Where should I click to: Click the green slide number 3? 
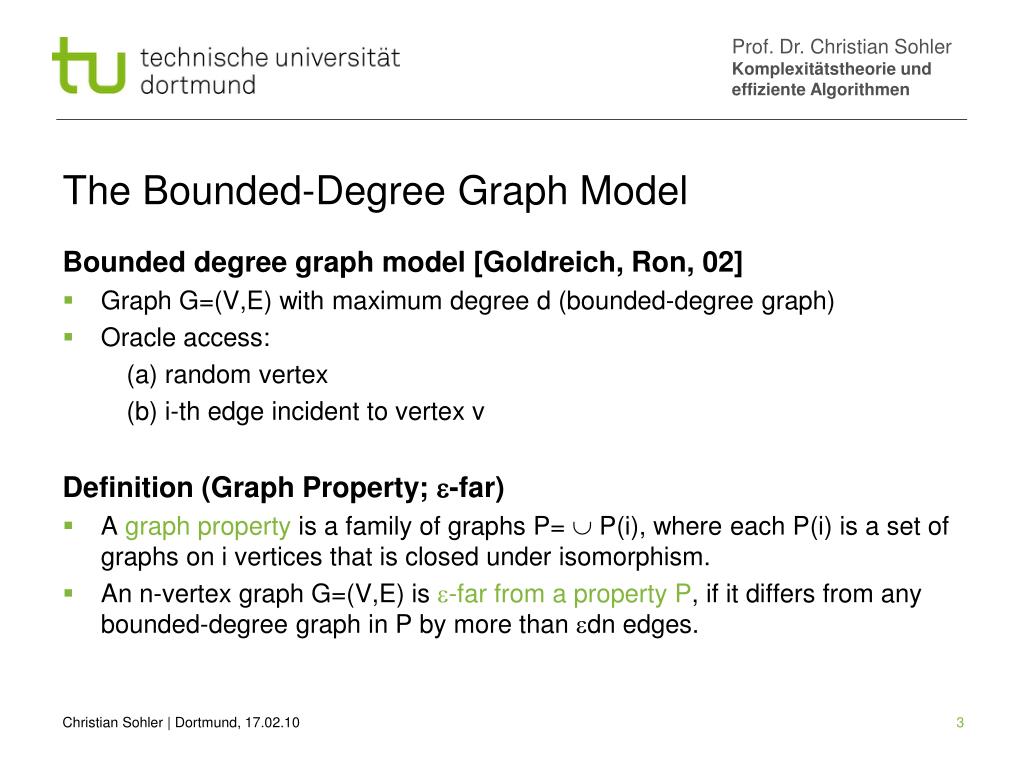[959, 723]
